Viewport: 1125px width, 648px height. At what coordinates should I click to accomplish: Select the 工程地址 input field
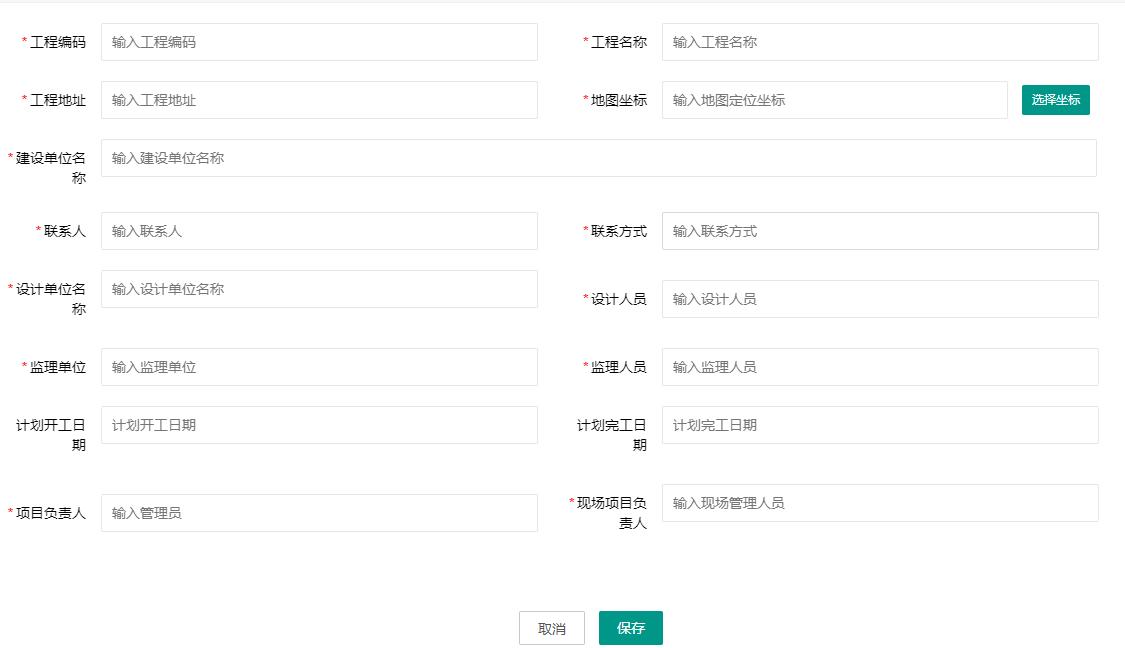coord(318,100)
